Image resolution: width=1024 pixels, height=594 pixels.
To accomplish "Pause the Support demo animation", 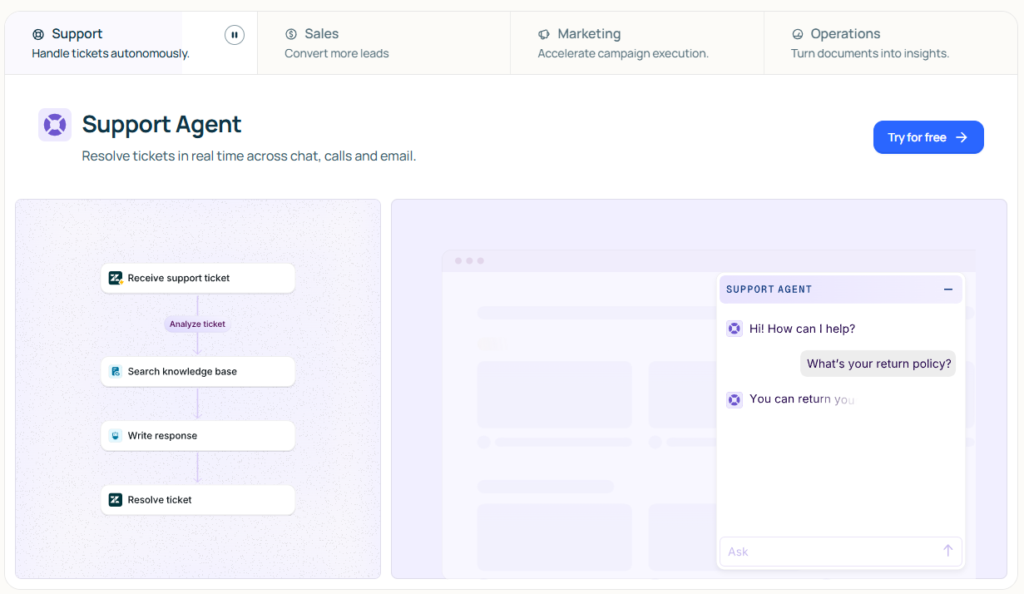I will pyautogui.click(x=234, y=33).
